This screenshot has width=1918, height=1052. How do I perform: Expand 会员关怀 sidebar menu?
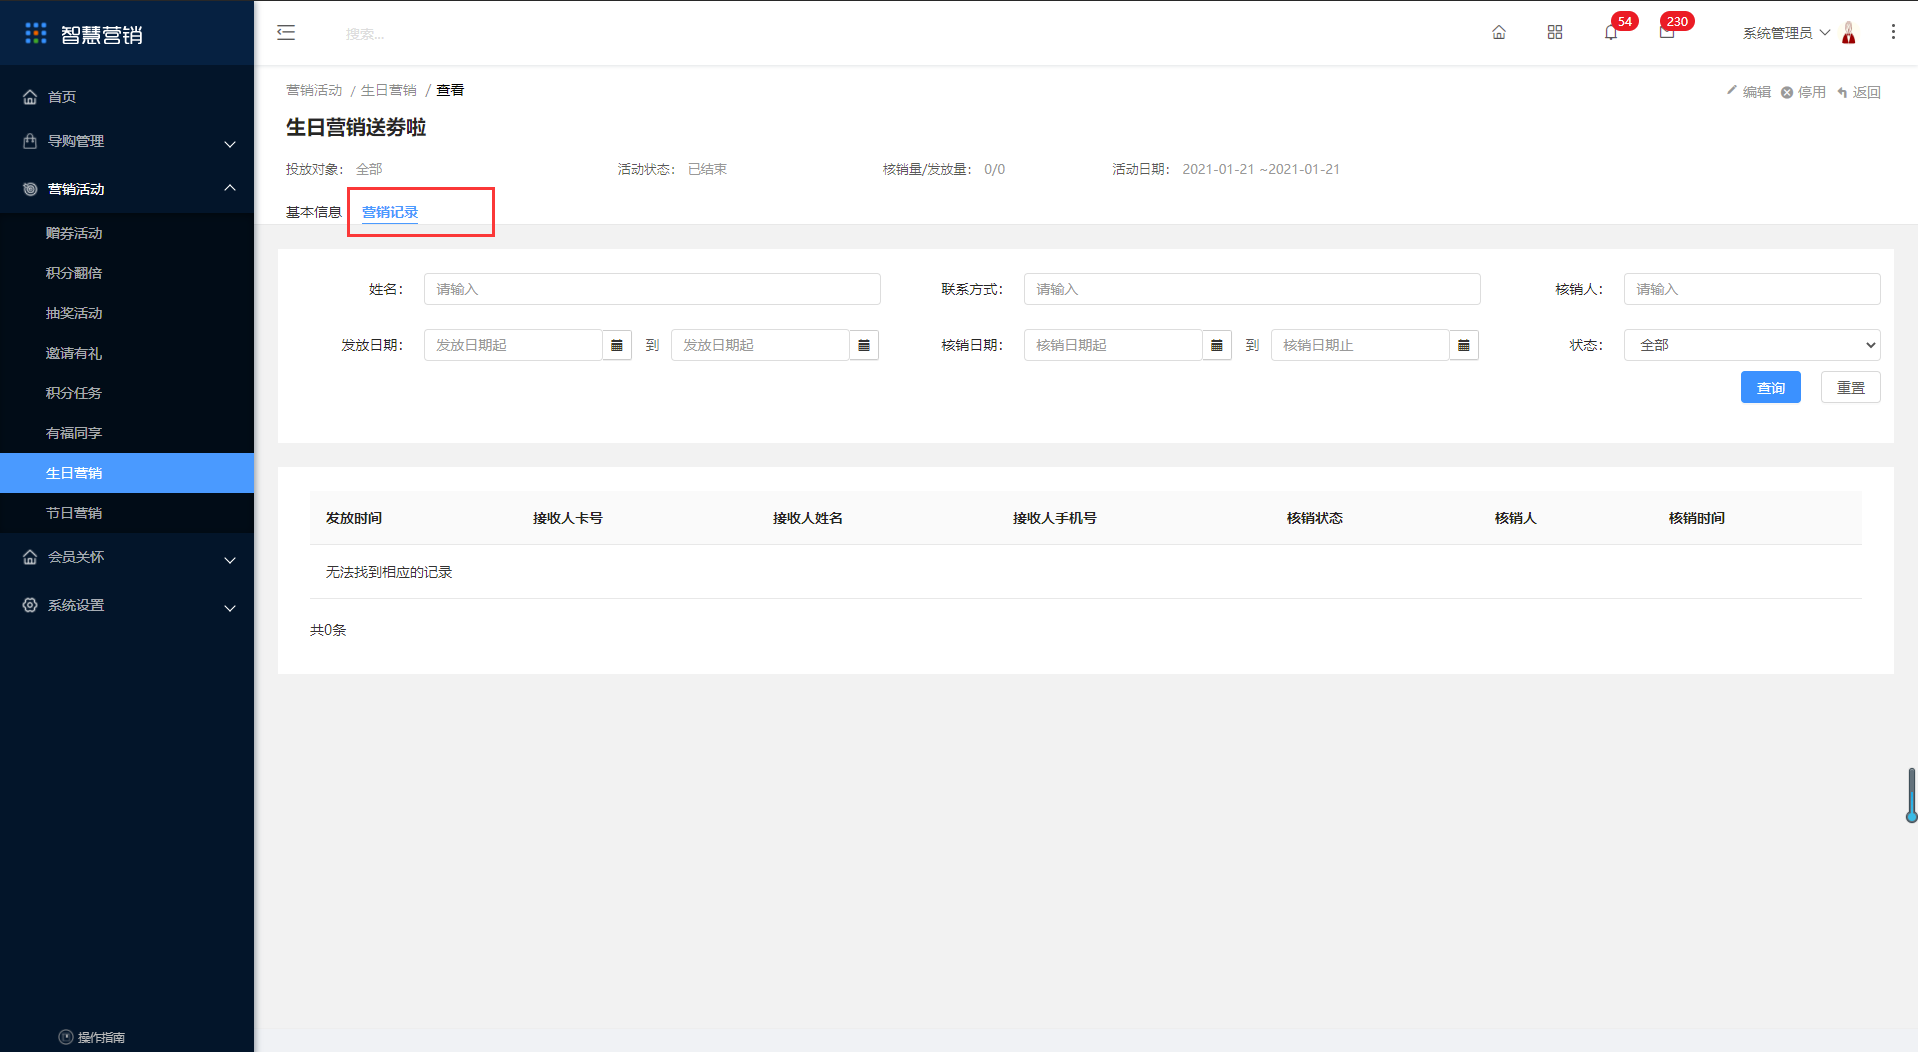click(x=127, y=557)
